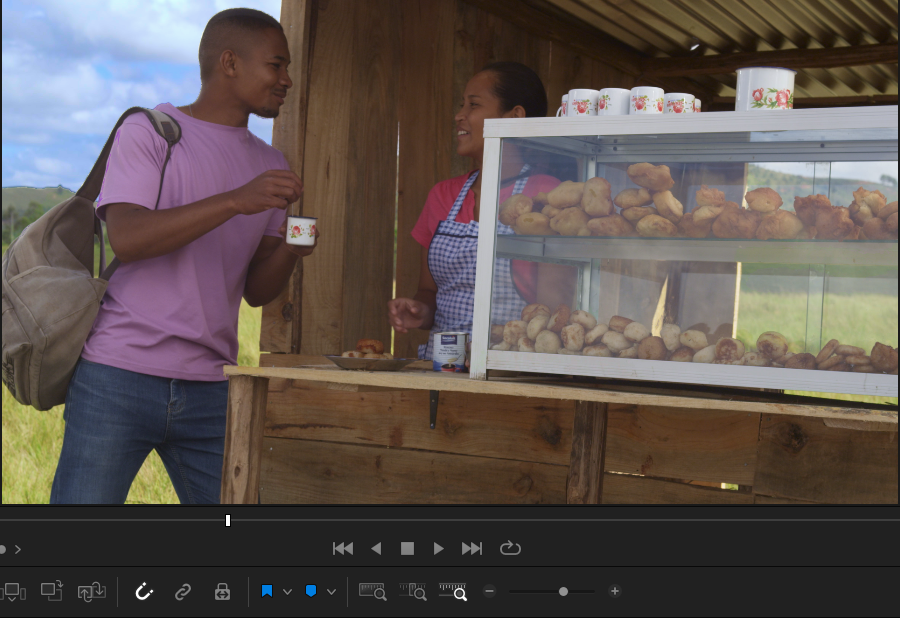Toggle linked selection chain icon
This screenshot has width=900, height=618.
pyautogui.click(x=183, y=591)
